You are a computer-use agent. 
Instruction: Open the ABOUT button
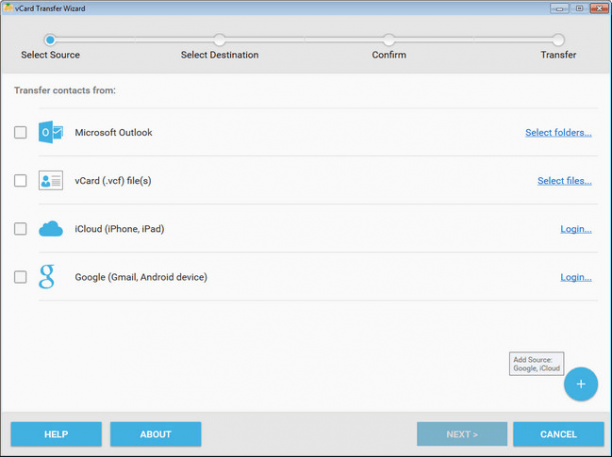pyautogui.click(x=156, y=434)
